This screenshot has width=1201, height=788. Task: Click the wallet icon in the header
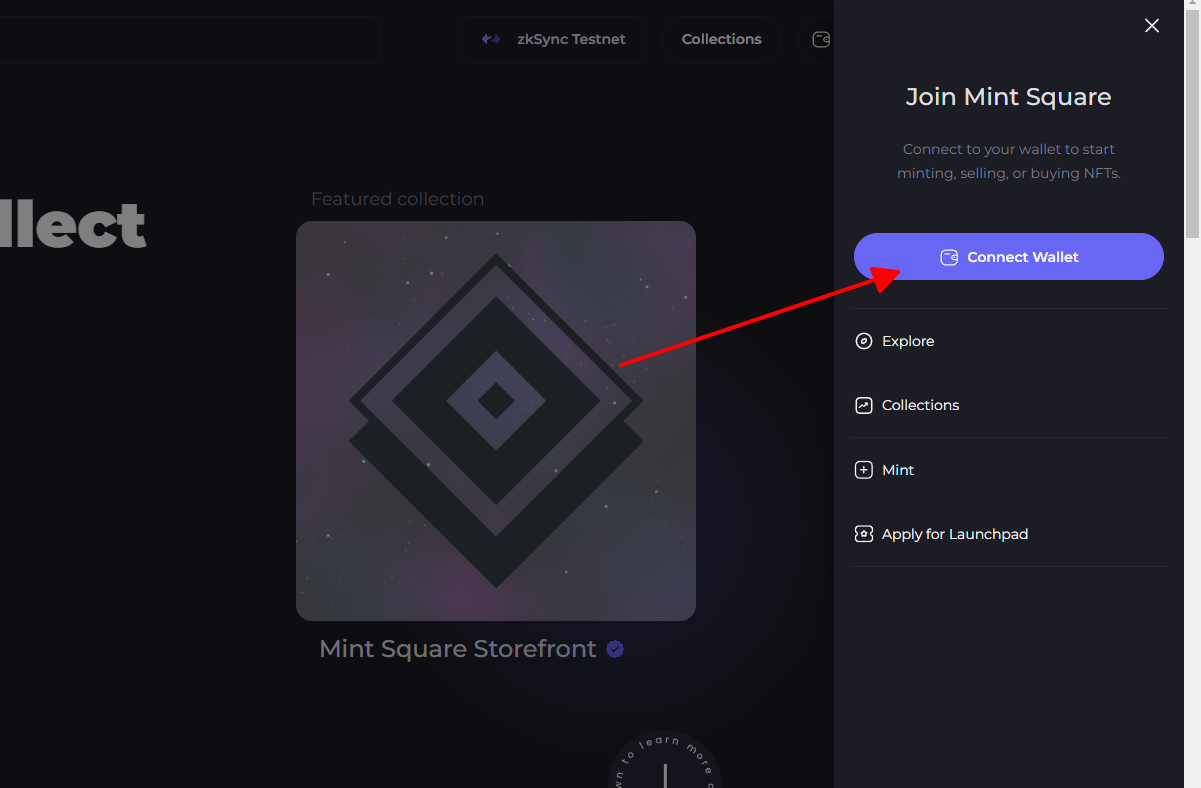[821, 40]
